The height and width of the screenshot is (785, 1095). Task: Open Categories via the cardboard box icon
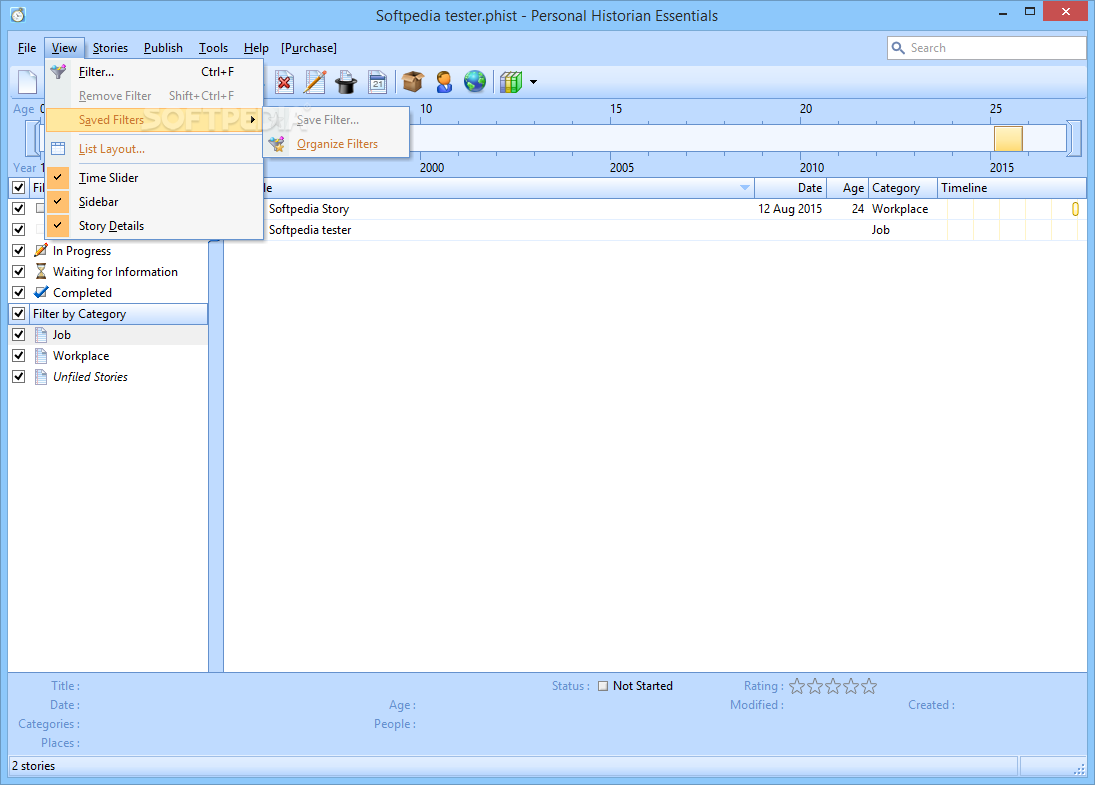click(x=413, y=82)
